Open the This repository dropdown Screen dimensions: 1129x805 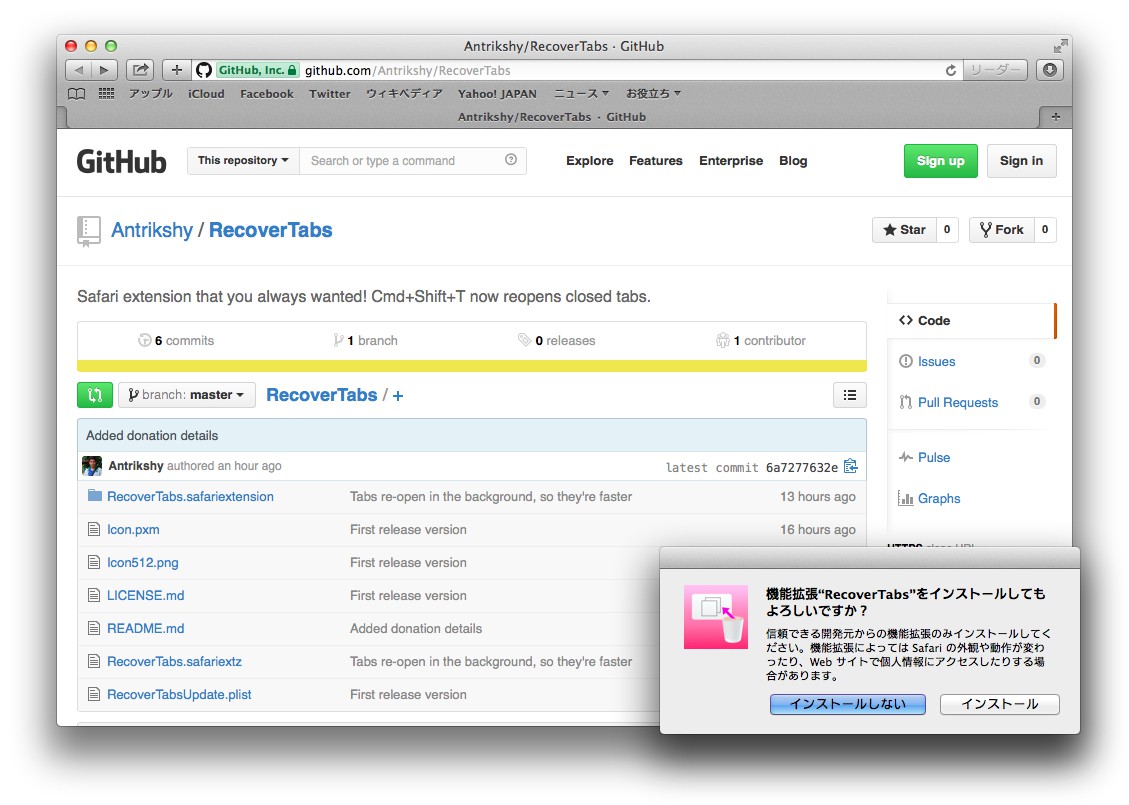(x=243, y=161)
